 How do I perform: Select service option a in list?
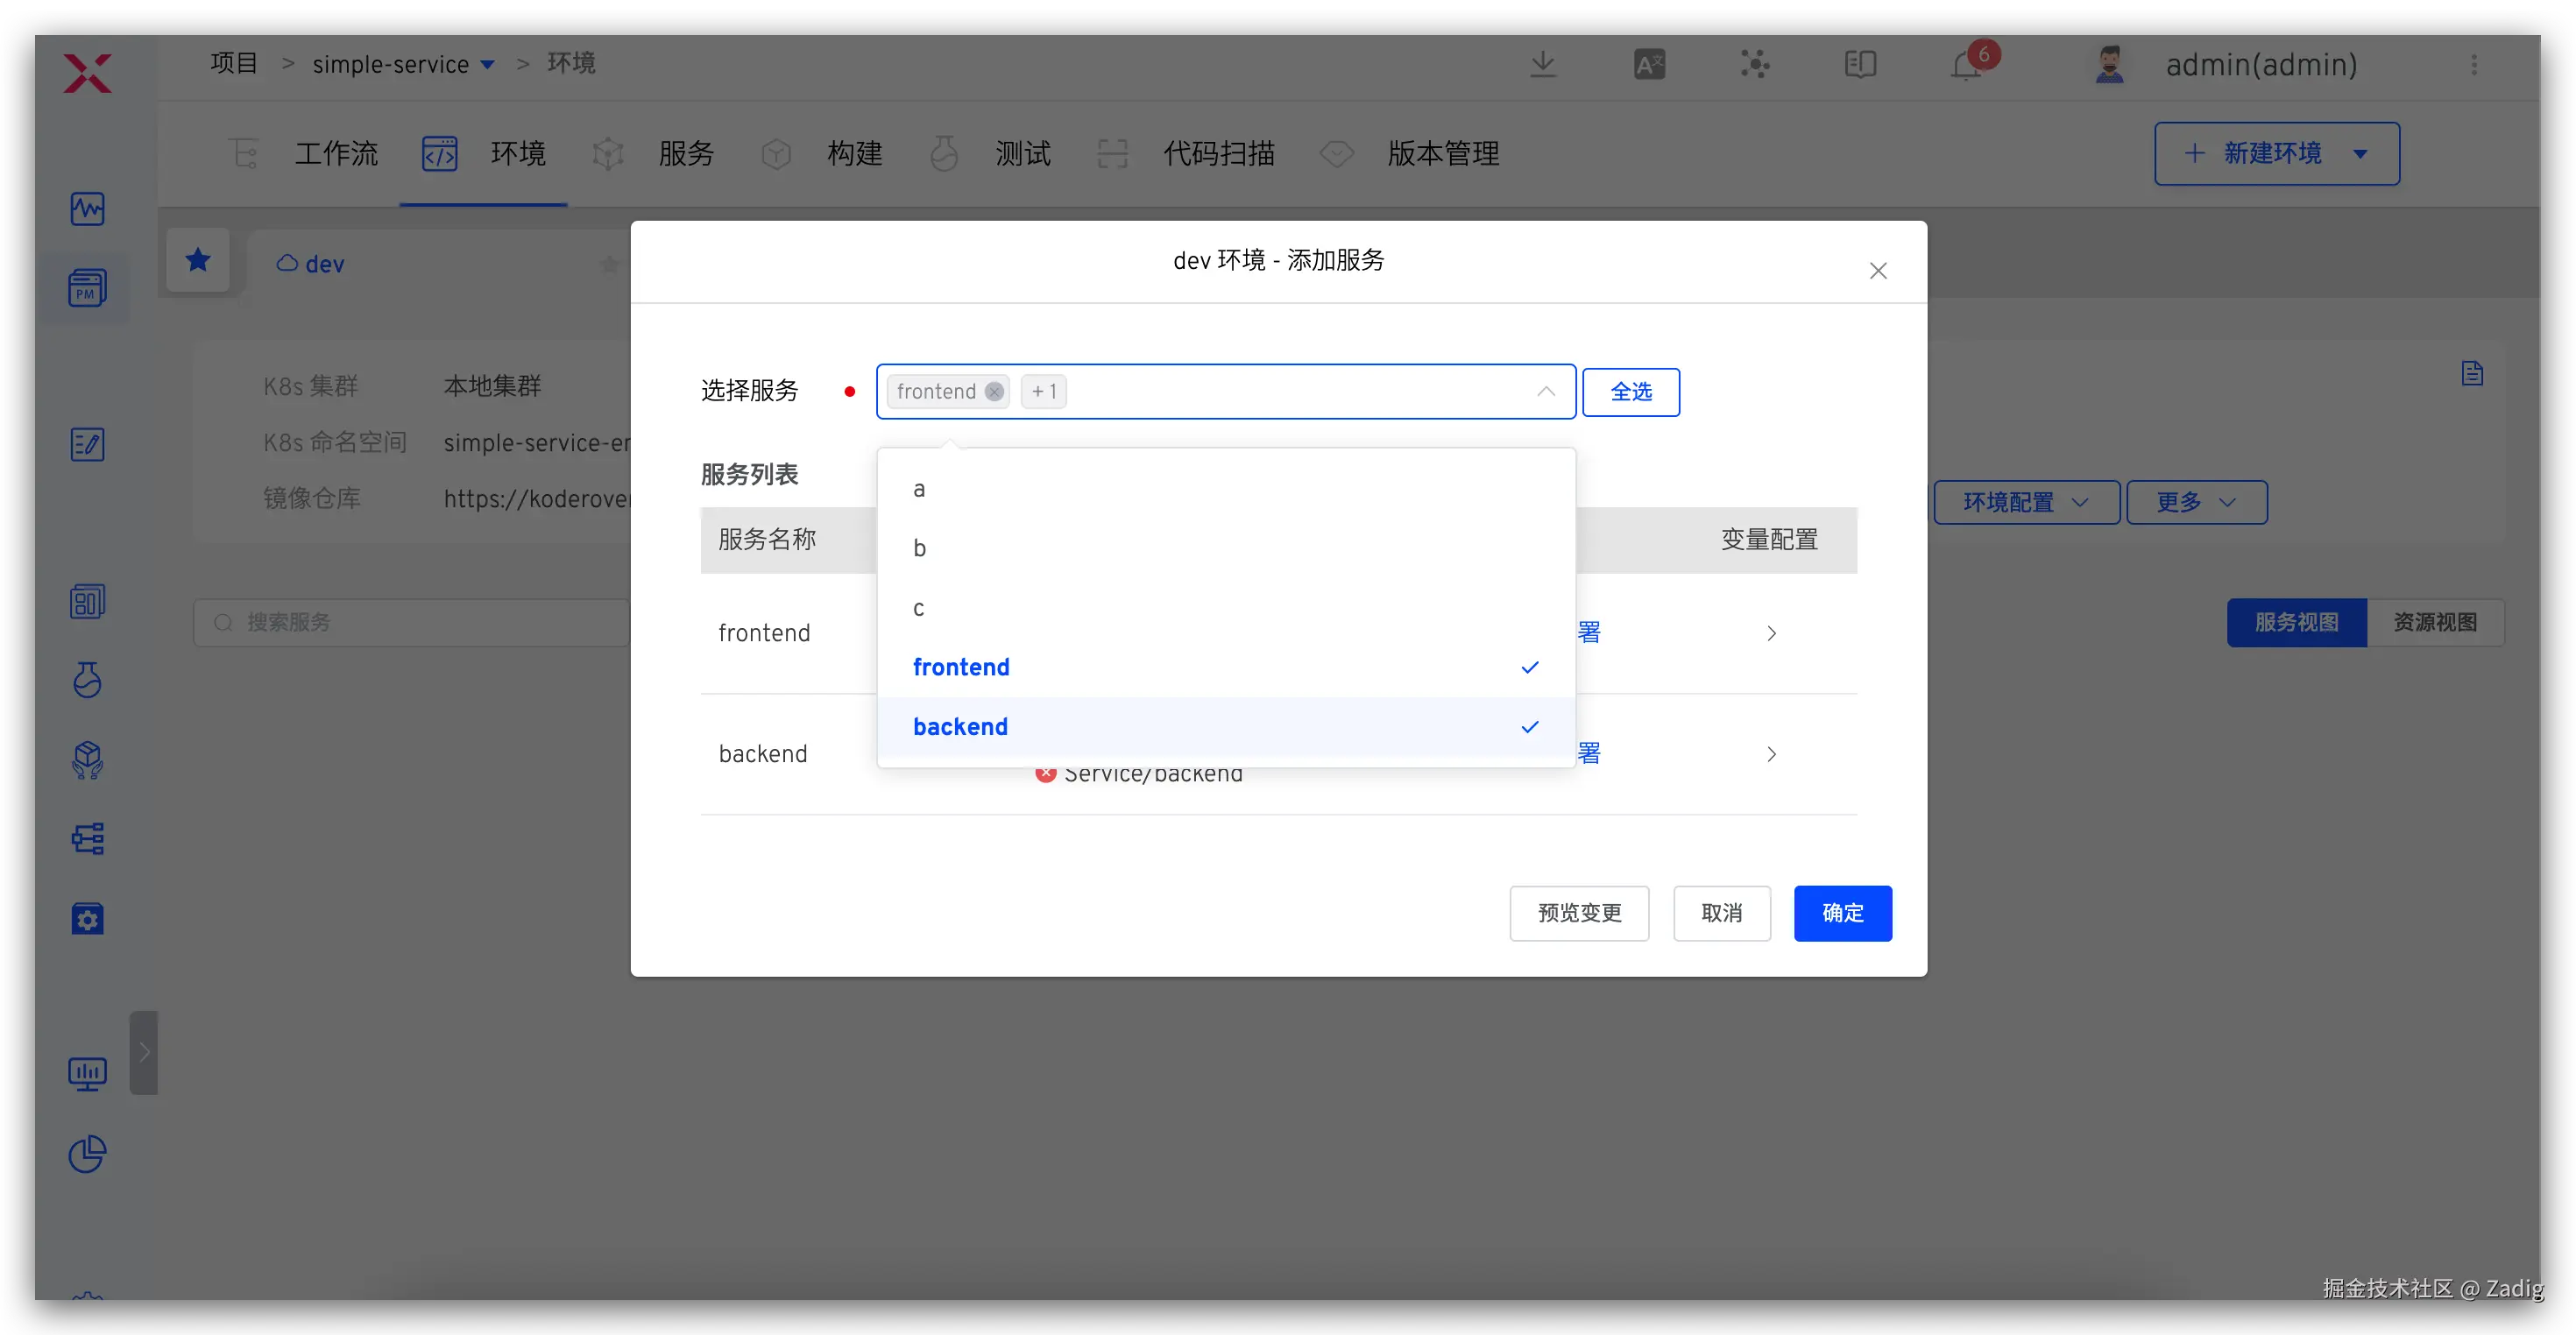coord(919,489)
